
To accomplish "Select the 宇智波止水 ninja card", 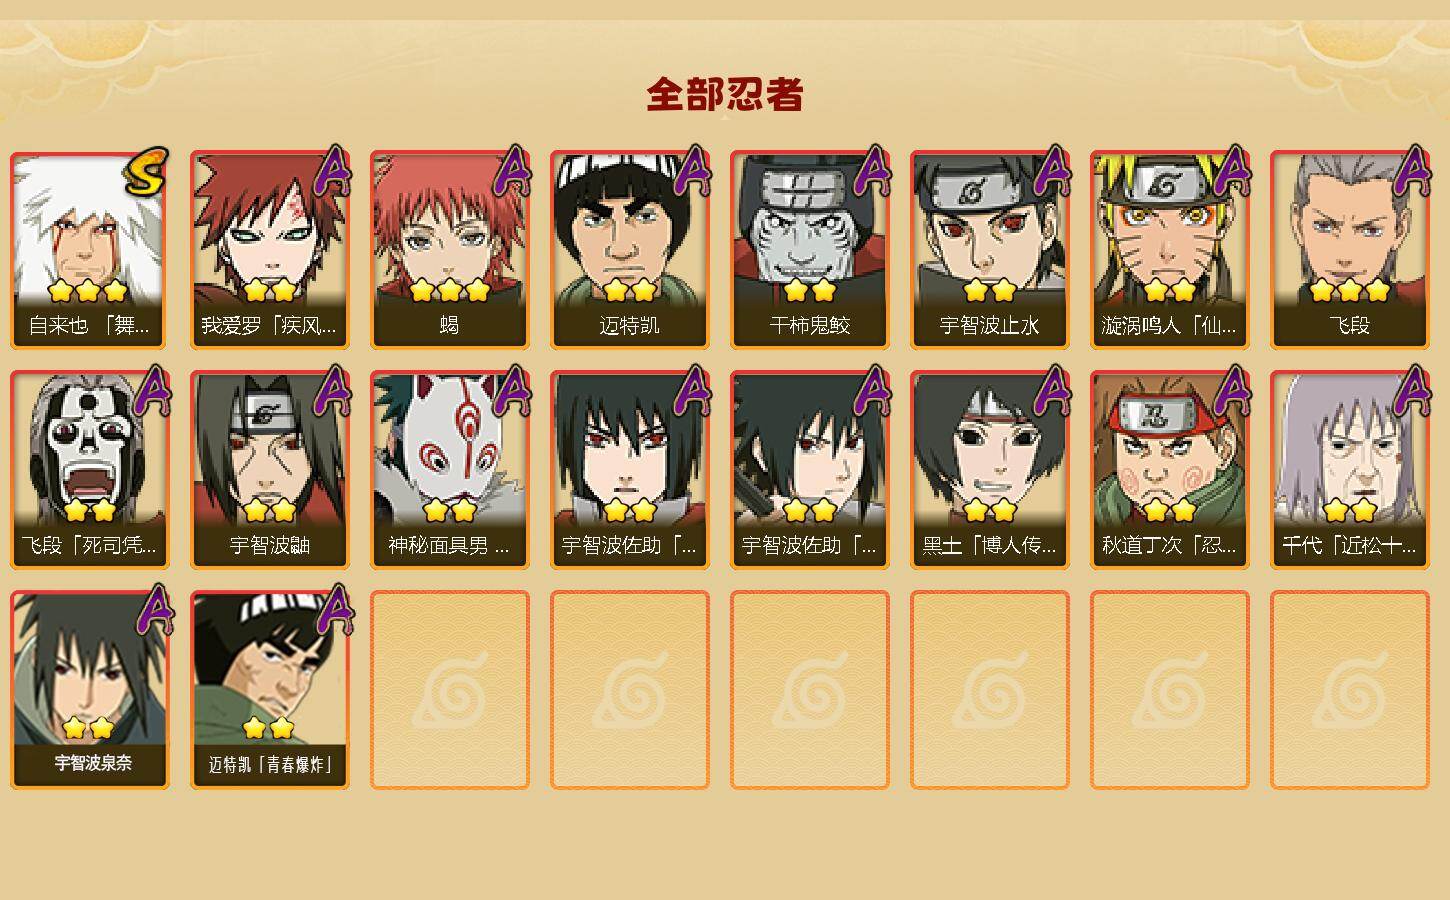I will coord(989,250).
